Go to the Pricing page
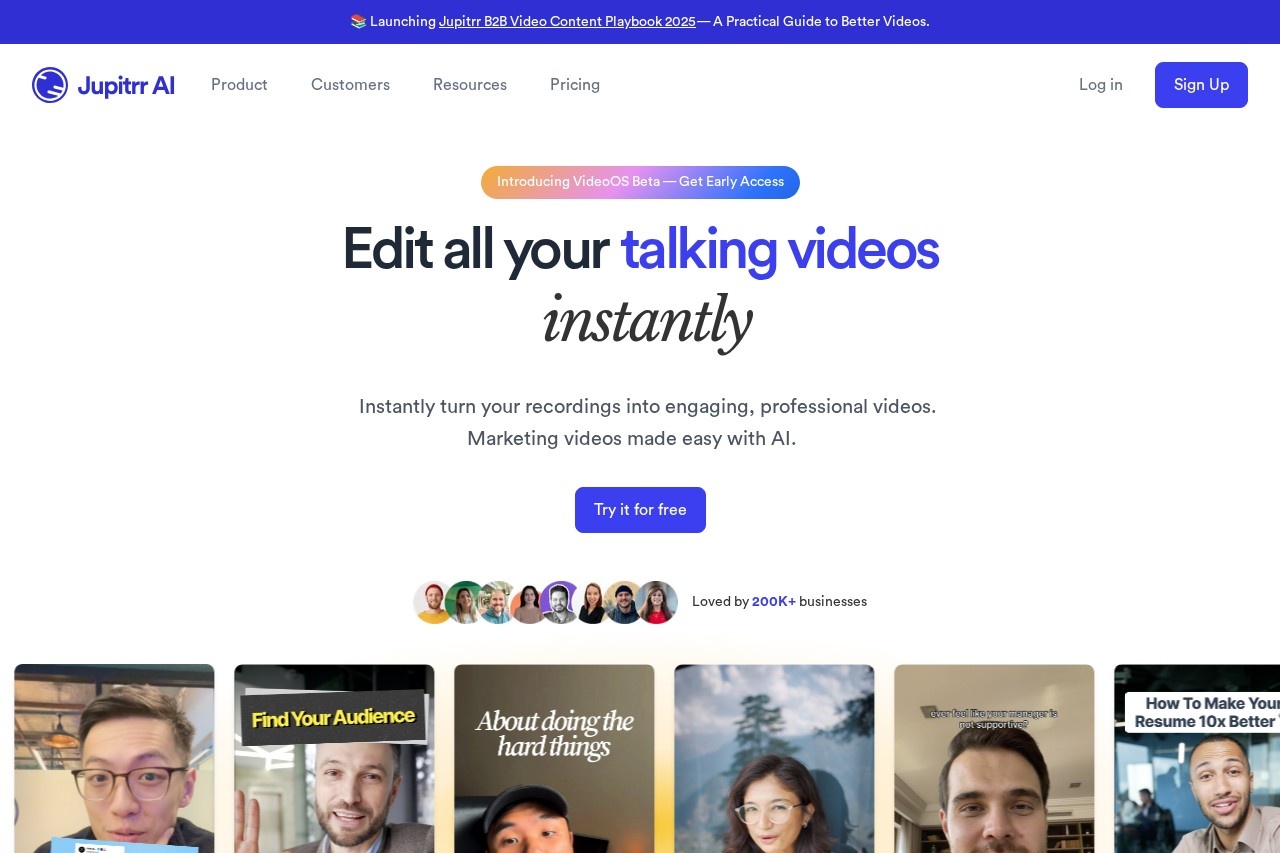 [x=575, y=85]
